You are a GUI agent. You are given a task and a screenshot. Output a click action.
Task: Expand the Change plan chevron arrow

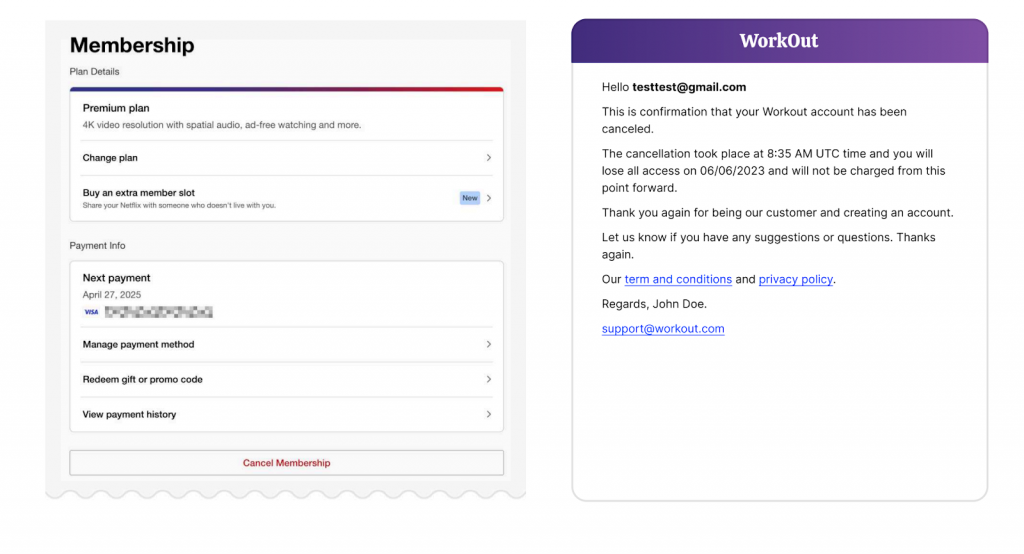coord(488,158)
